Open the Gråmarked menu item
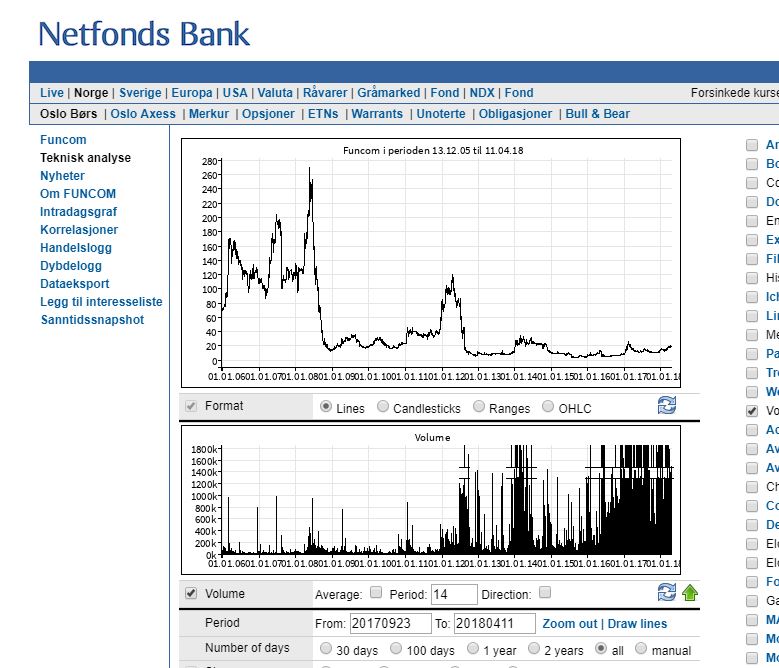This screenshot has height=668, width=779. point(389,93)
